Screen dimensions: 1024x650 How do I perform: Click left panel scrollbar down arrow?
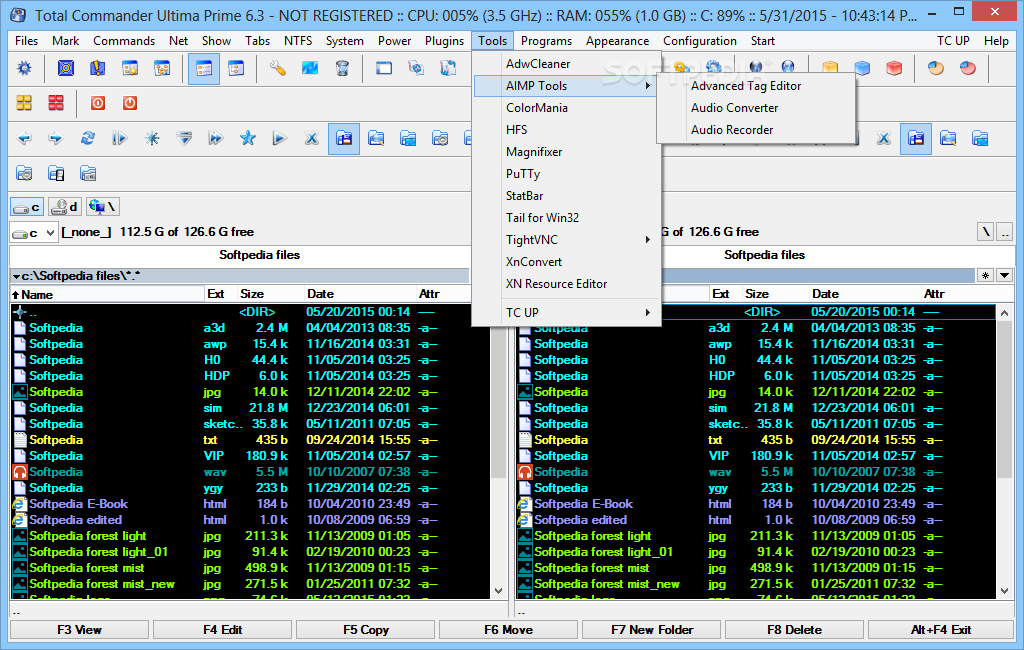coord(498,591)
